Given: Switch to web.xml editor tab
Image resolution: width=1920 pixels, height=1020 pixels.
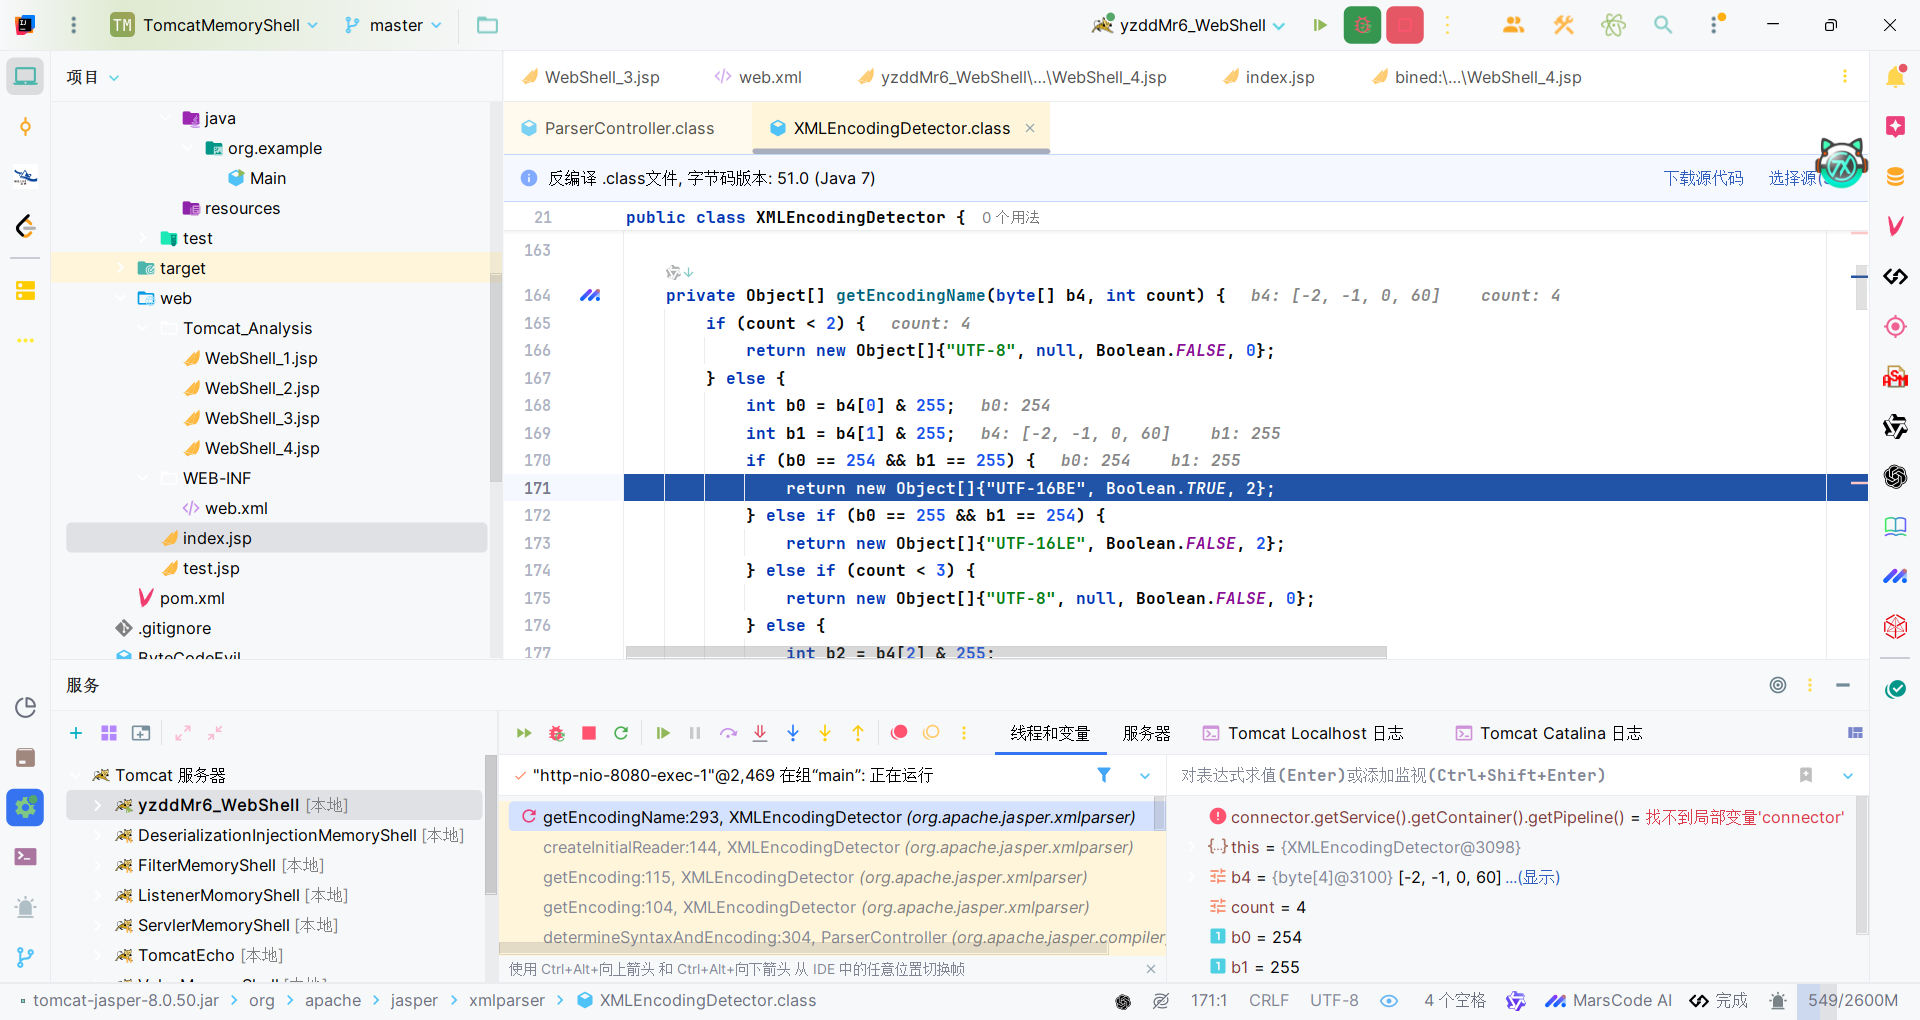Looking at the screenshot, I should 757,77.
